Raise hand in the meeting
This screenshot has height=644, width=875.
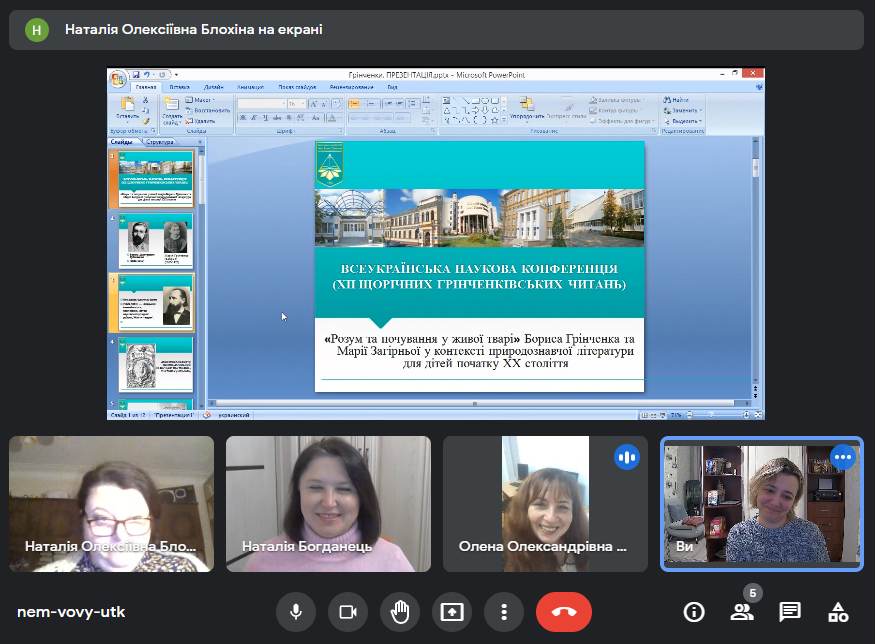(x=400, y=611)
